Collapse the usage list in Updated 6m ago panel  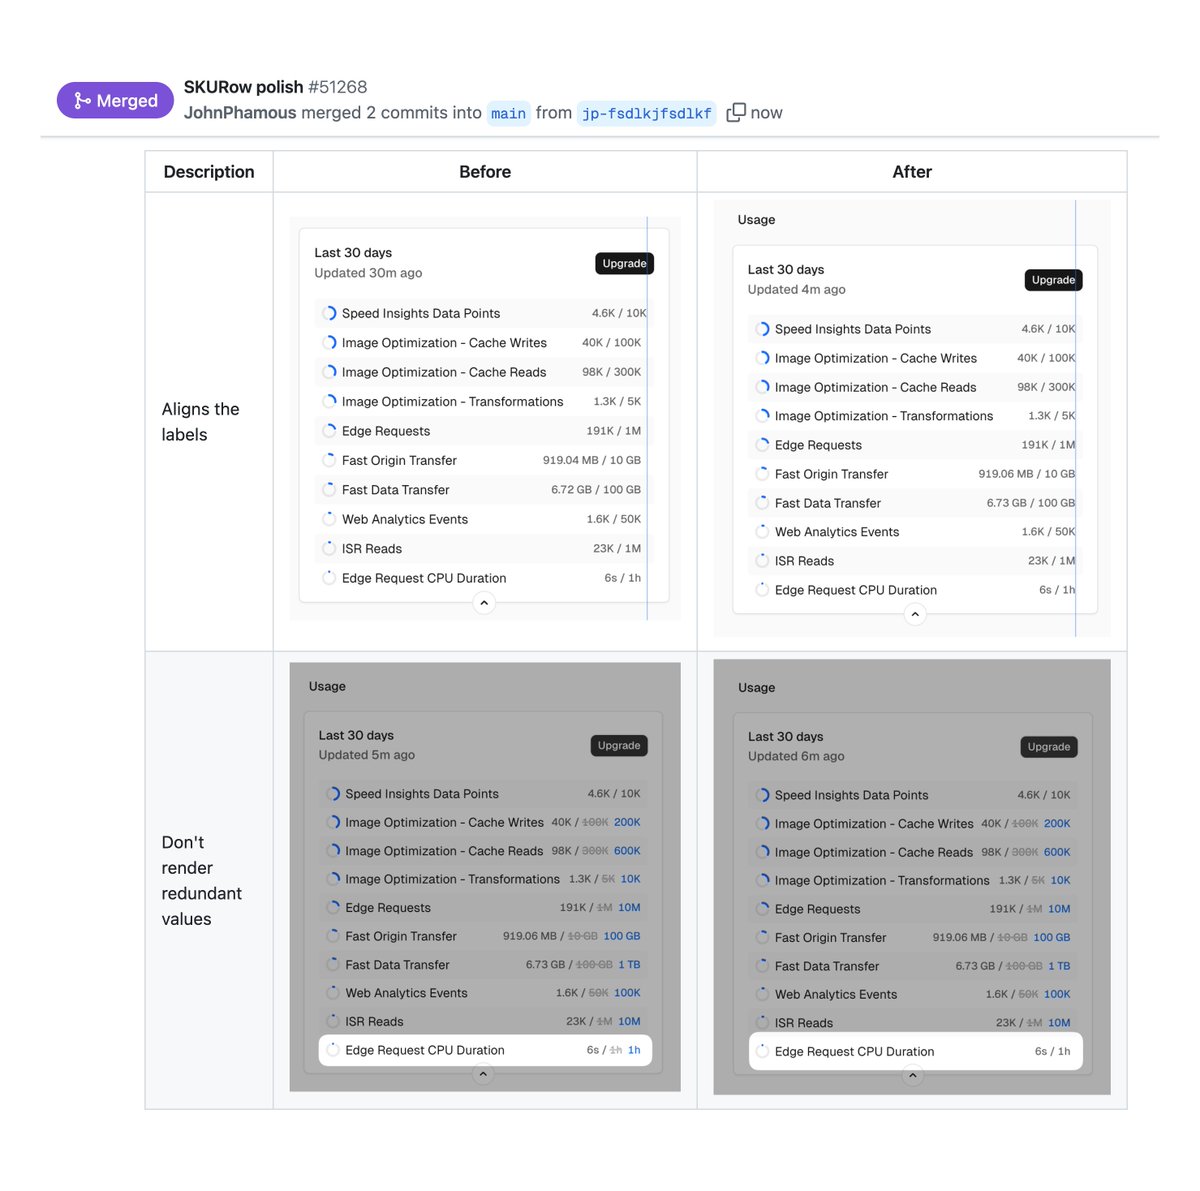[x=912, y=1077]
